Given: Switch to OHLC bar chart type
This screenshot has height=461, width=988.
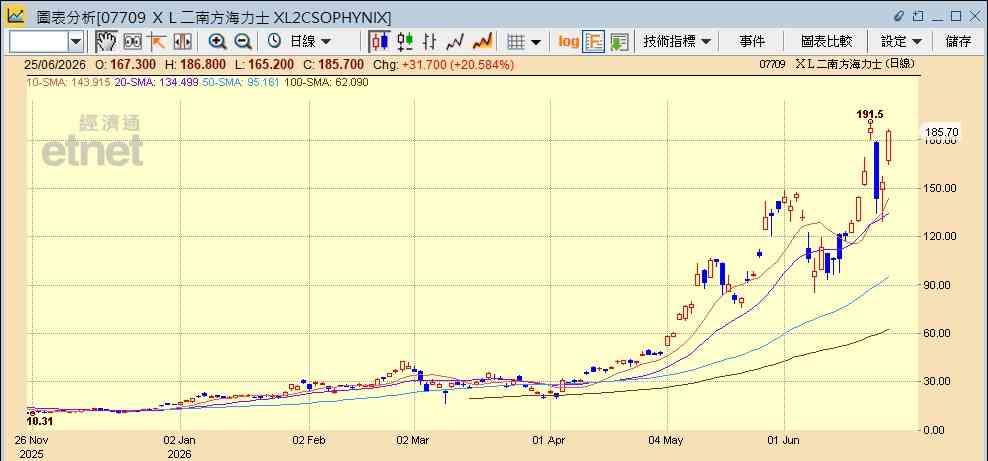Looking at the screenshot, I should coord(430,42).
